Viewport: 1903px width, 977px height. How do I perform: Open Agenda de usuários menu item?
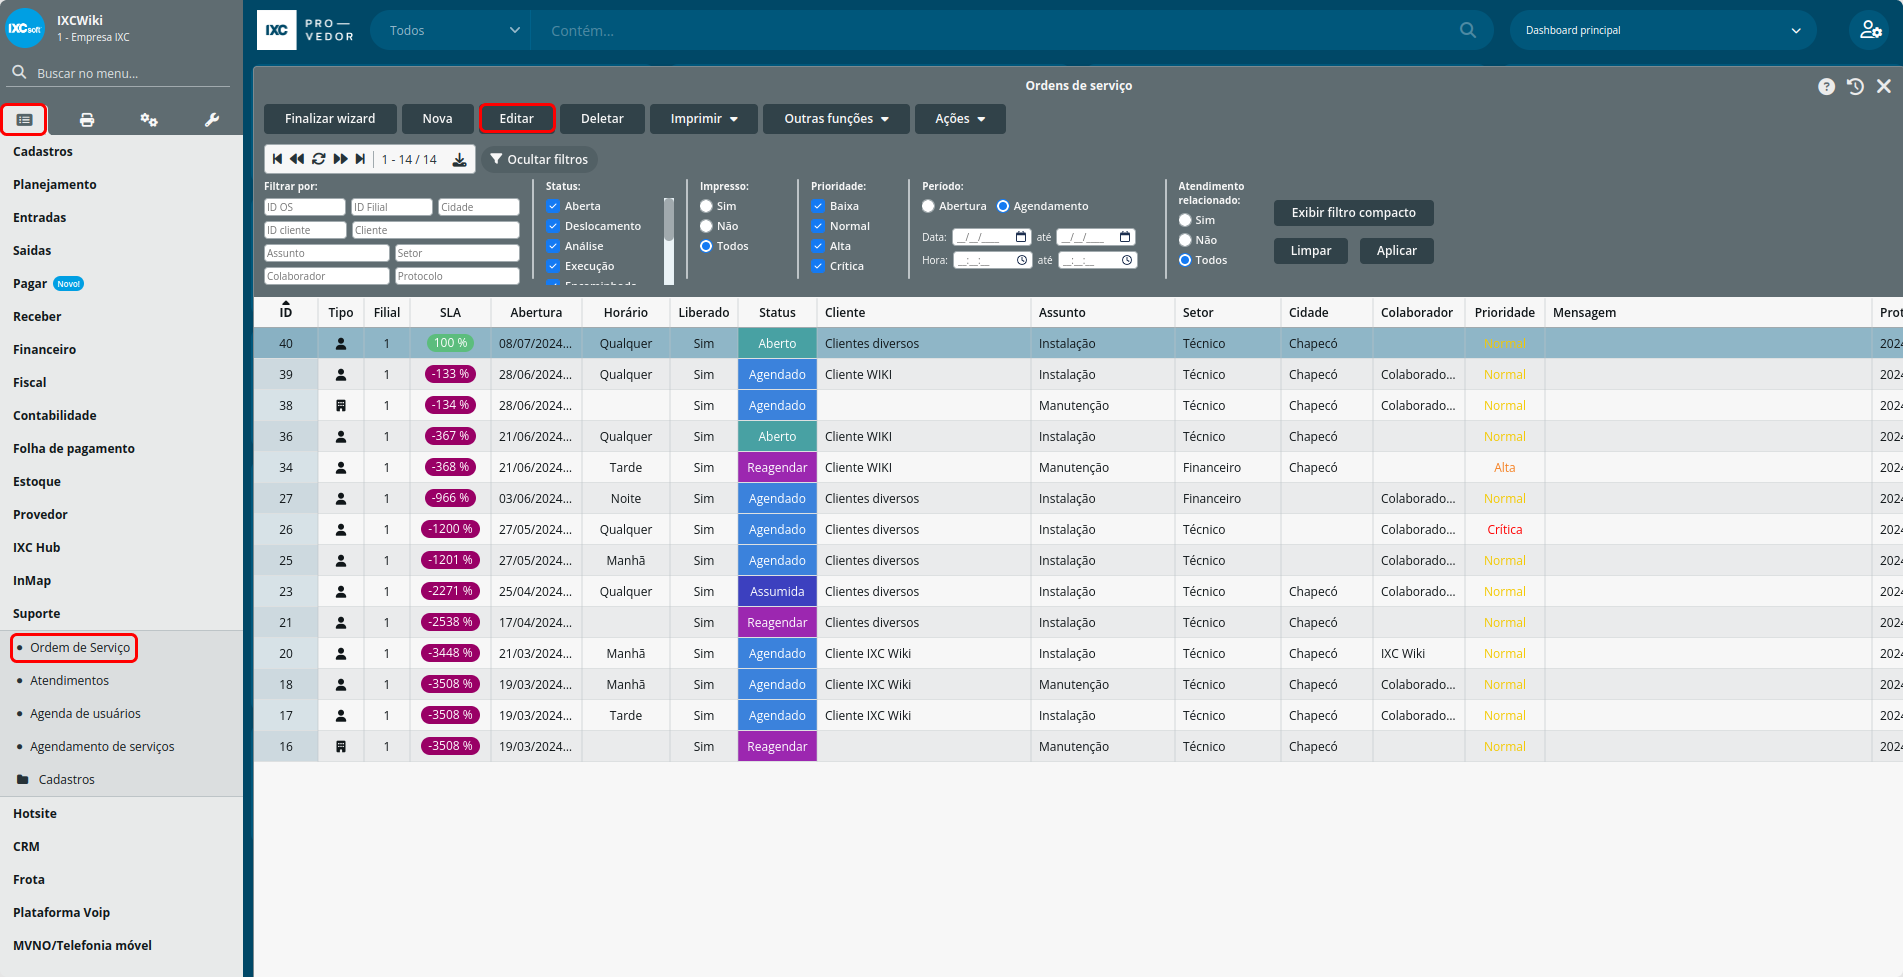coord(85,713)
